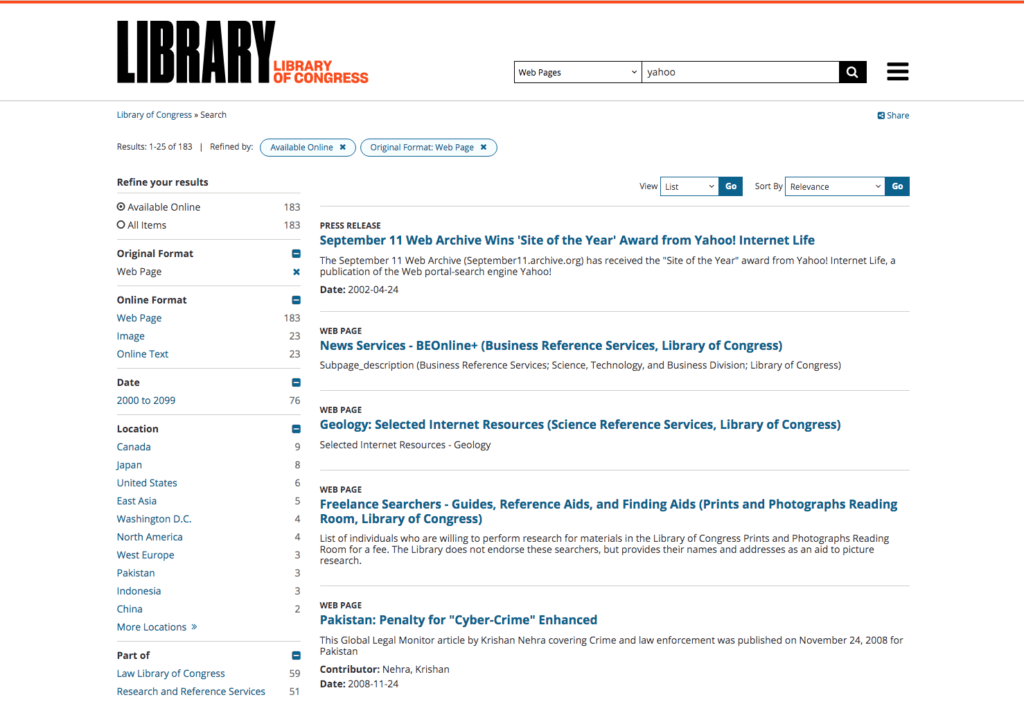Click the 'Date: 2002-04-24' text

pyautogui.click(x=359, y=289)
